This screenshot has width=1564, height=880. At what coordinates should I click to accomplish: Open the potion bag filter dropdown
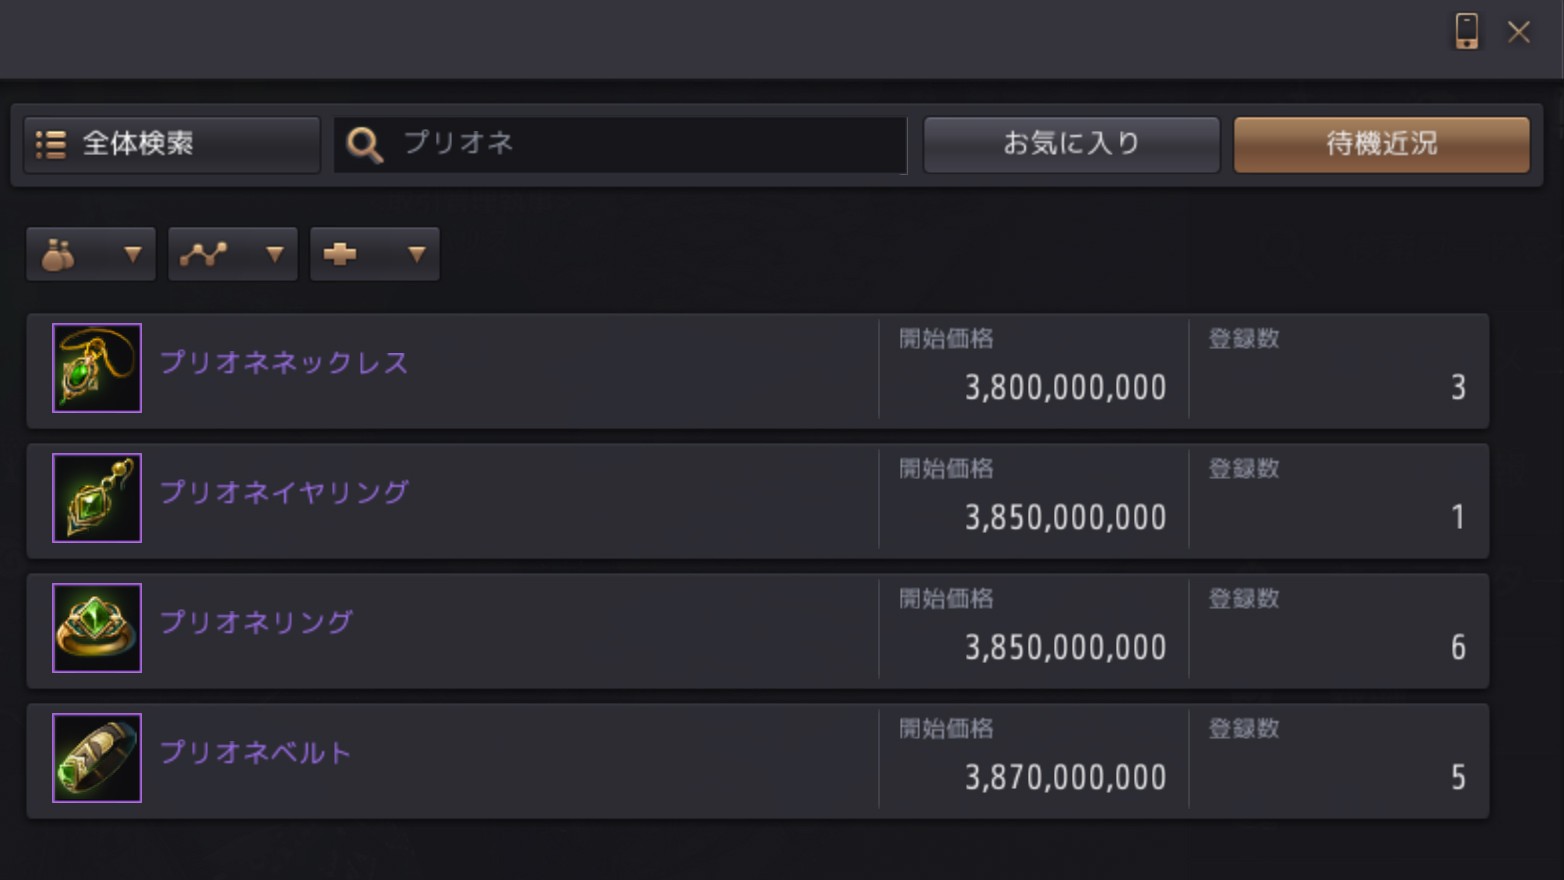coord(91,255)
